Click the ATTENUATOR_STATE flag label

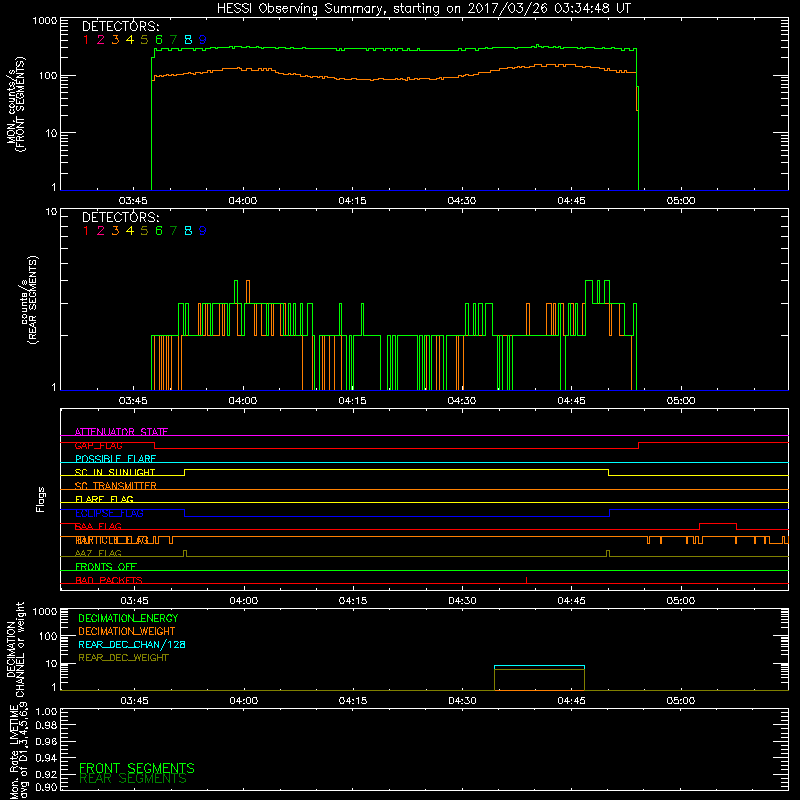point(121,432)
